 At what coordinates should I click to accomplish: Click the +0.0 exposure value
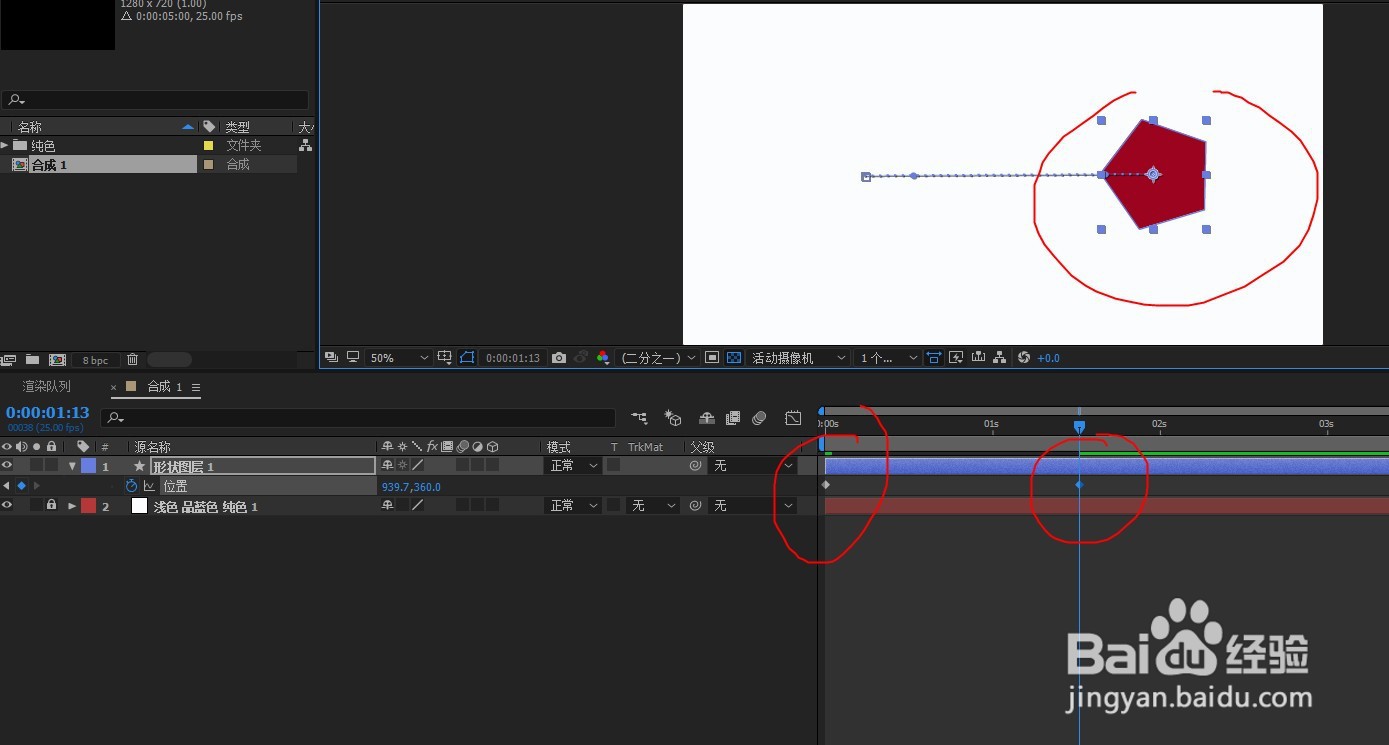click(x=1048, y=358)
